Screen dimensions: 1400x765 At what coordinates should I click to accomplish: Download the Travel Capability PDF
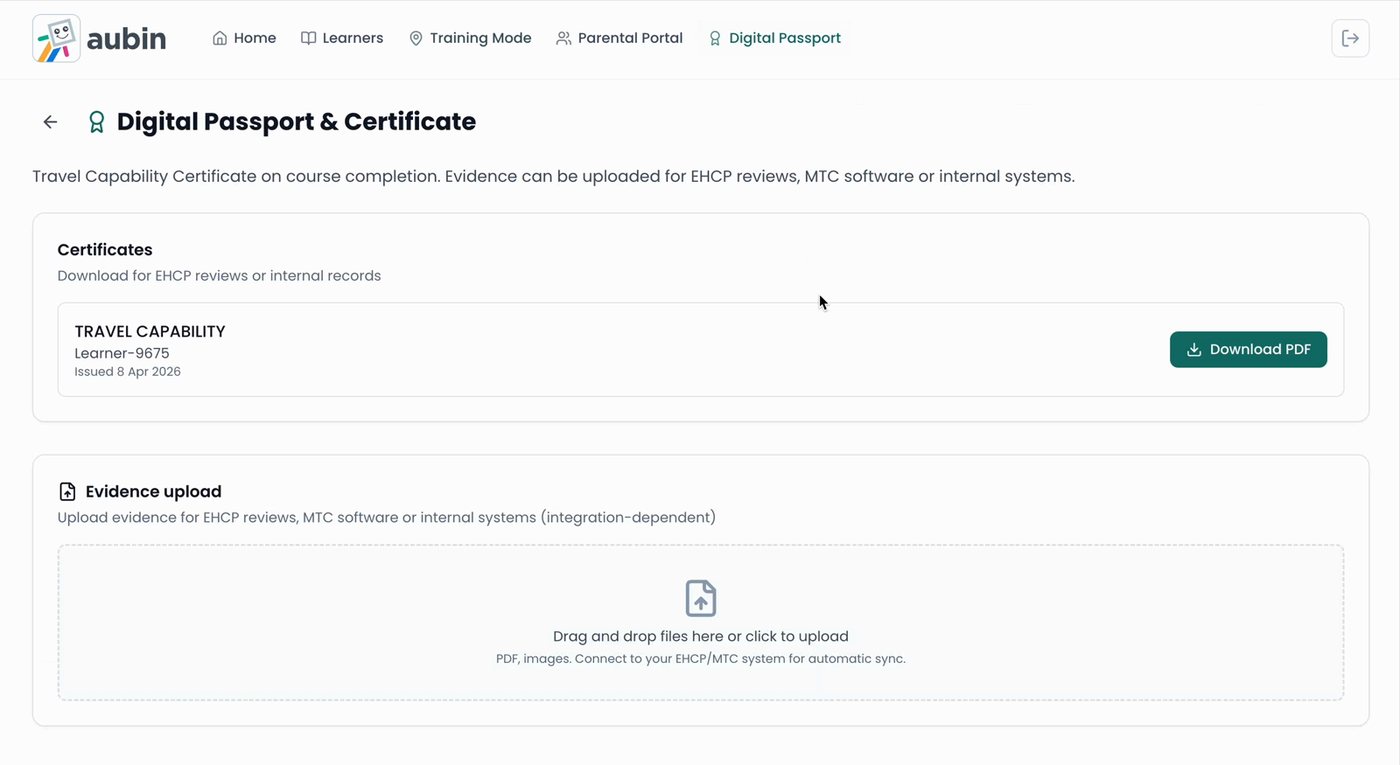point(1248,350)
